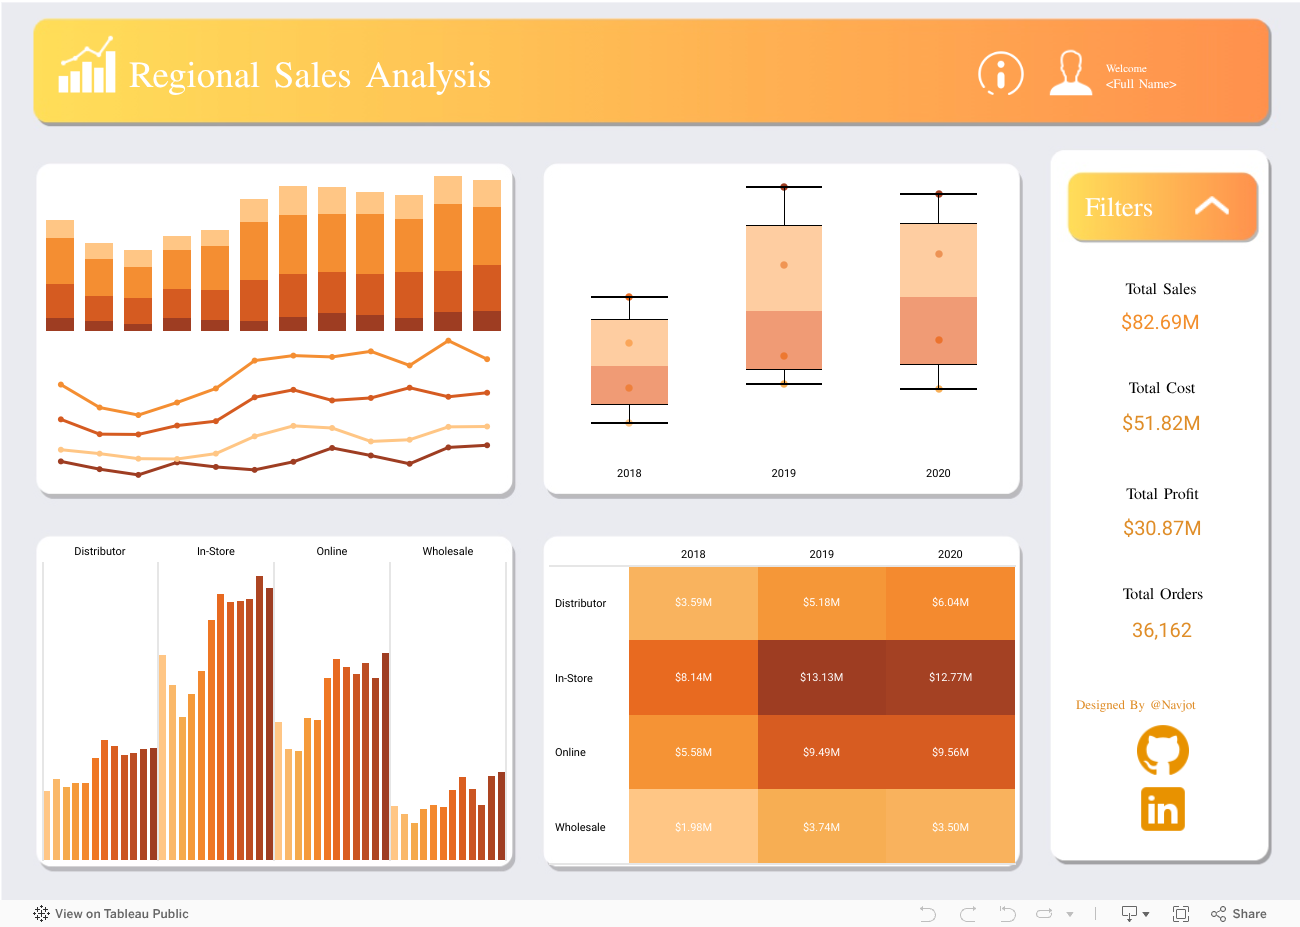1300x927 pixels.
Task: Click the Distributor row label in heatmap
Action: click(x=580, y=603)
